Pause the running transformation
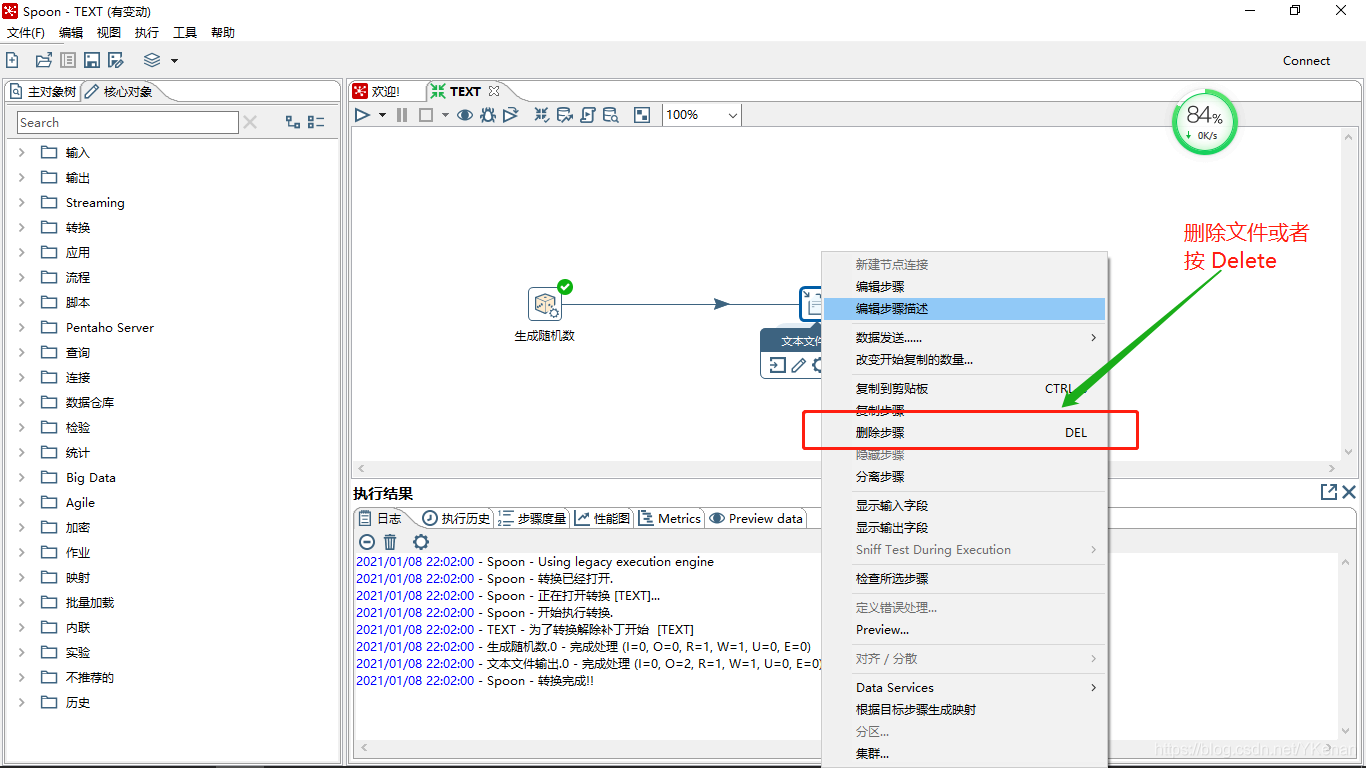The height and width of the screenshot is (768, 1366). pos(402,115)
